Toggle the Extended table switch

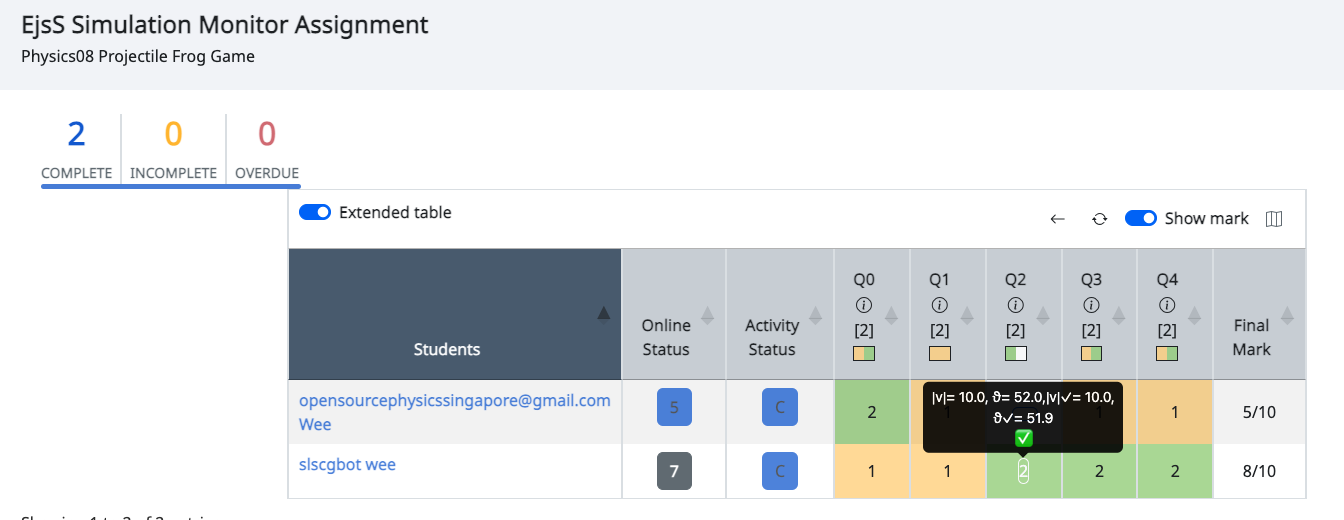[315, 212]
